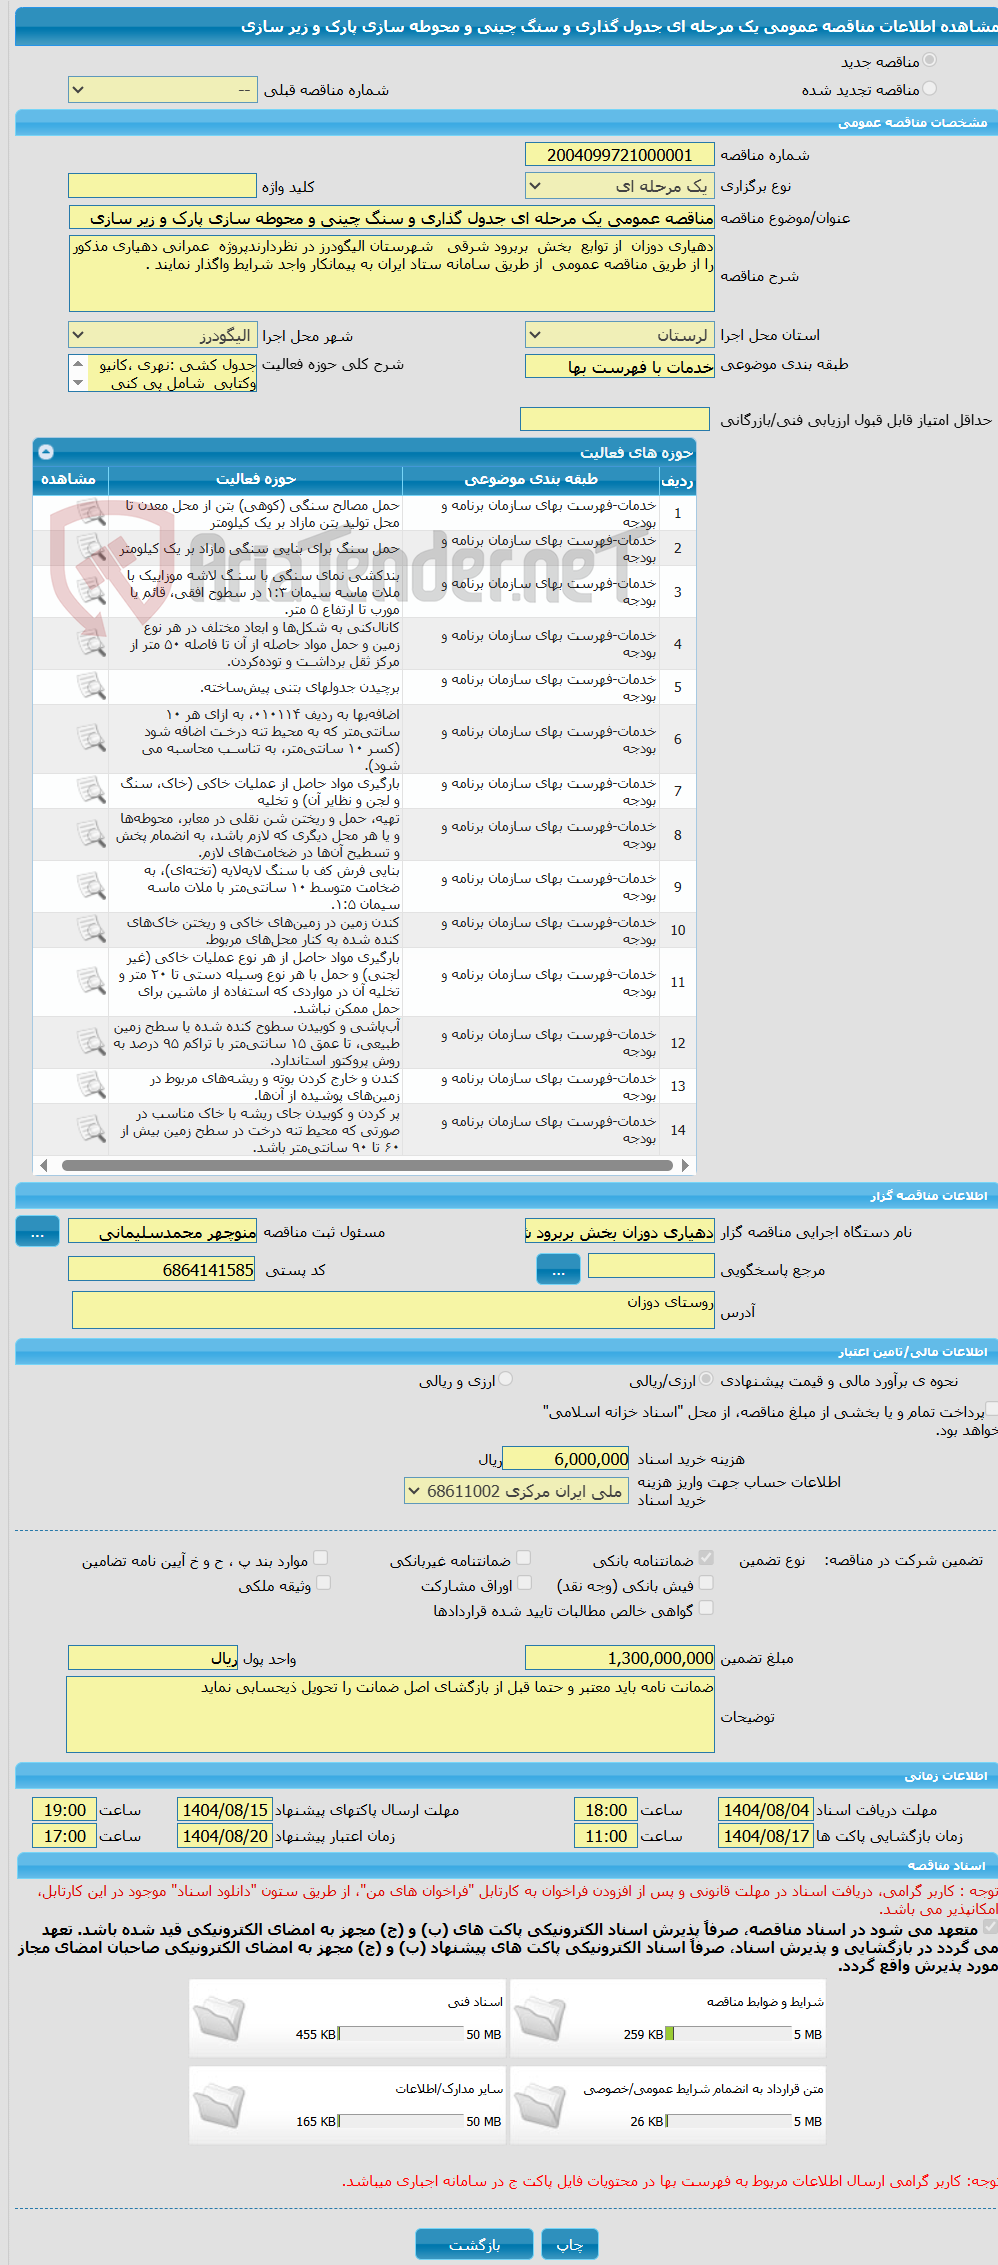The width and height of the screenshot is (998, 2265).
Task: Open the view icon for activity row 7
Action: point(91,790)
